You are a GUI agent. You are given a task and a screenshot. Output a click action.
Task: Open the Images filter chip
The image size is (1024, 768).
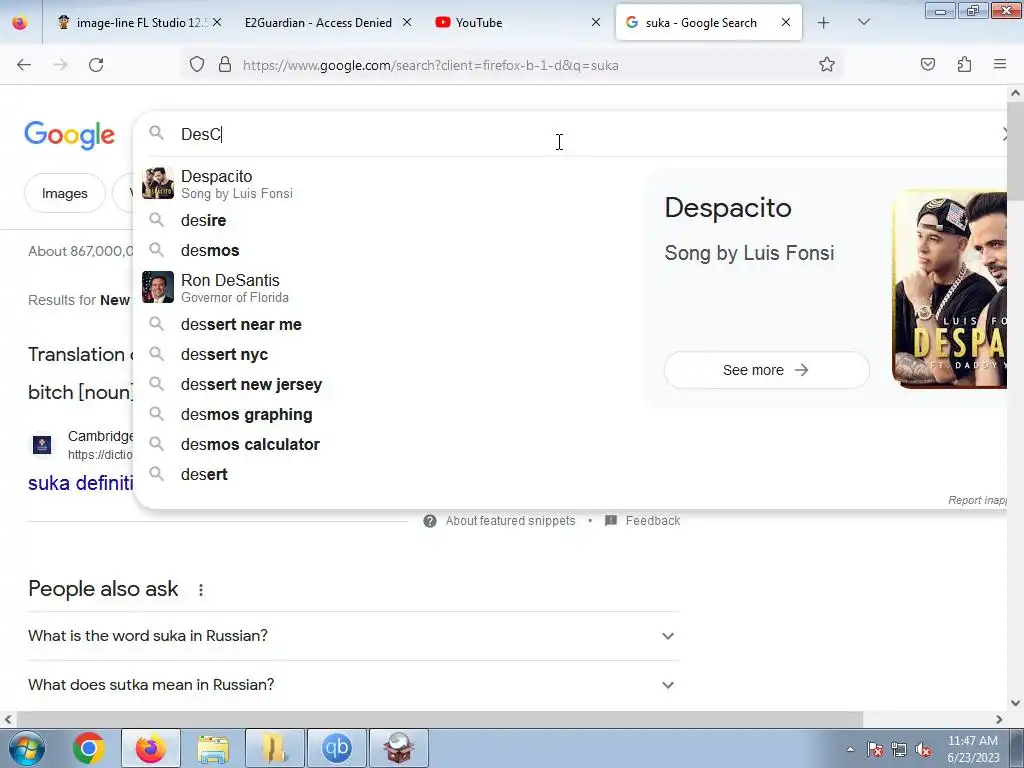click(x=65, y=193)
